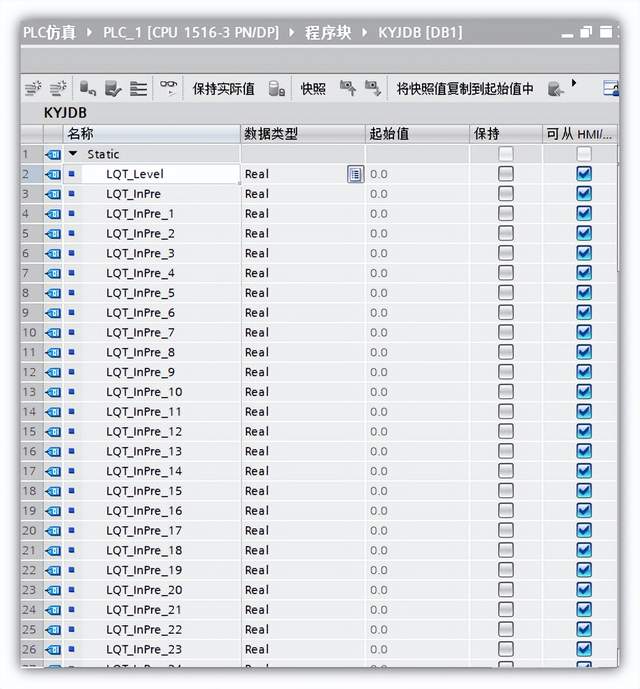Click 将快照值复制到起始值中 button
The height and width of the screenshot is (689, 640).
tap(465, 89)
